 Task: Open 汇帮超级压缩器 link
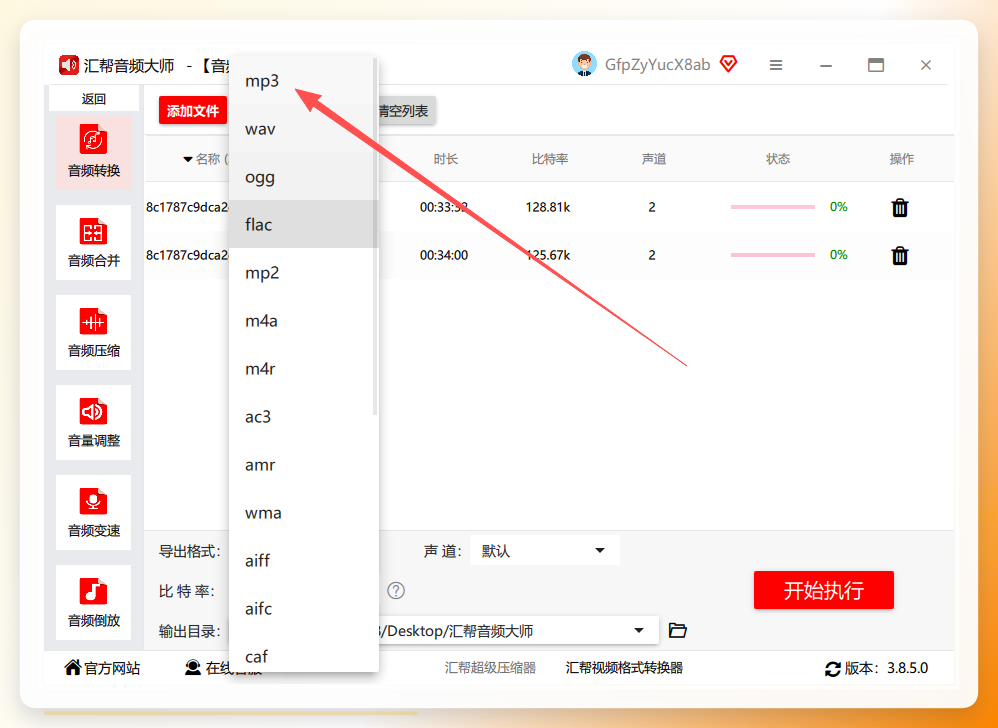click(x=490, y=668)
